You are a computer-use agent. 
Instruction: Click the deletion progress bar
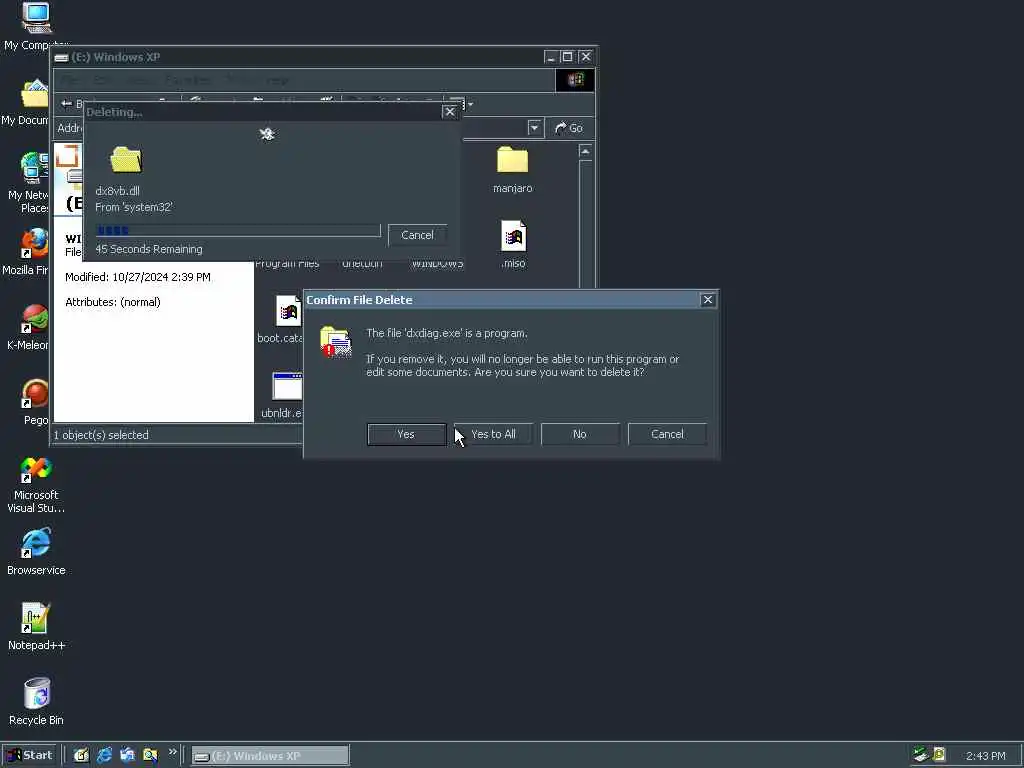(238, 231)
